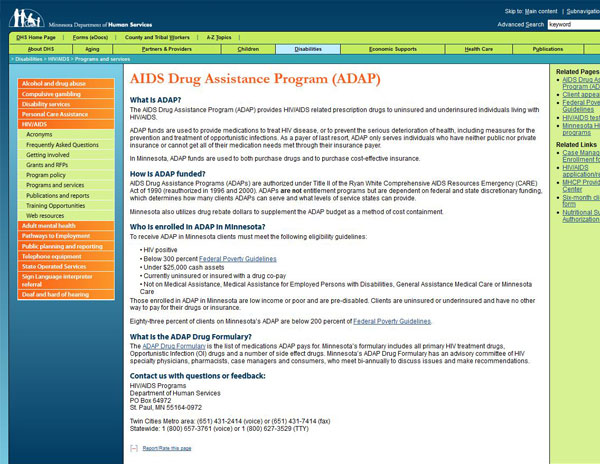This screenshot has height=464, width=600.
Task: Open Deaf and hard of hearing section
Action: click(66, 295)
